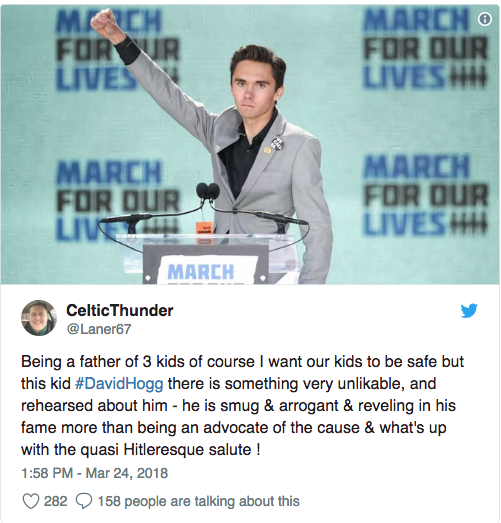Open Twitter via the blue bird logo
The image size is (501, 523).
(469, 311)
